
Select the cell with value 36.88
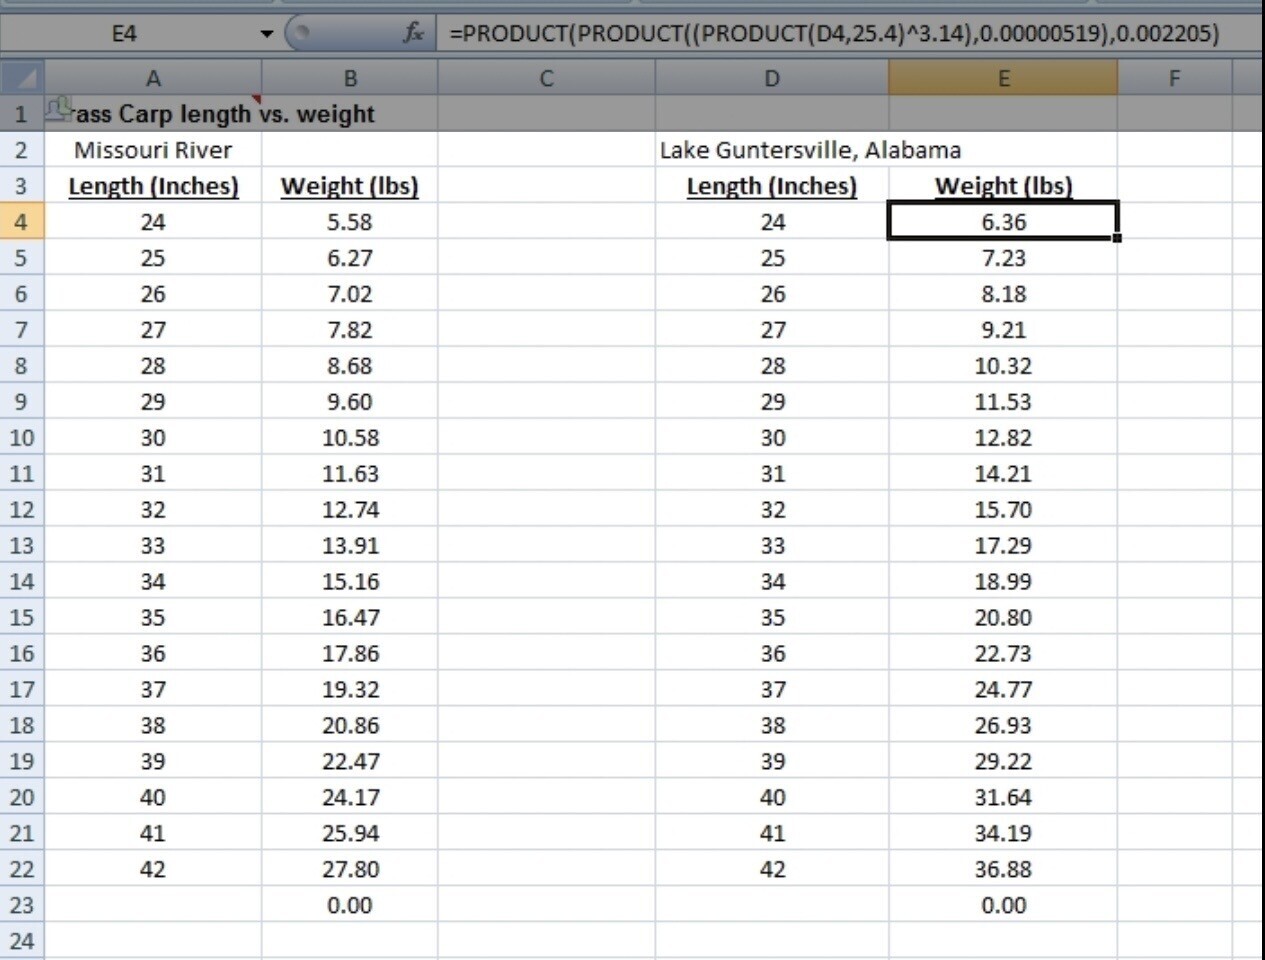pos(1003,870)
